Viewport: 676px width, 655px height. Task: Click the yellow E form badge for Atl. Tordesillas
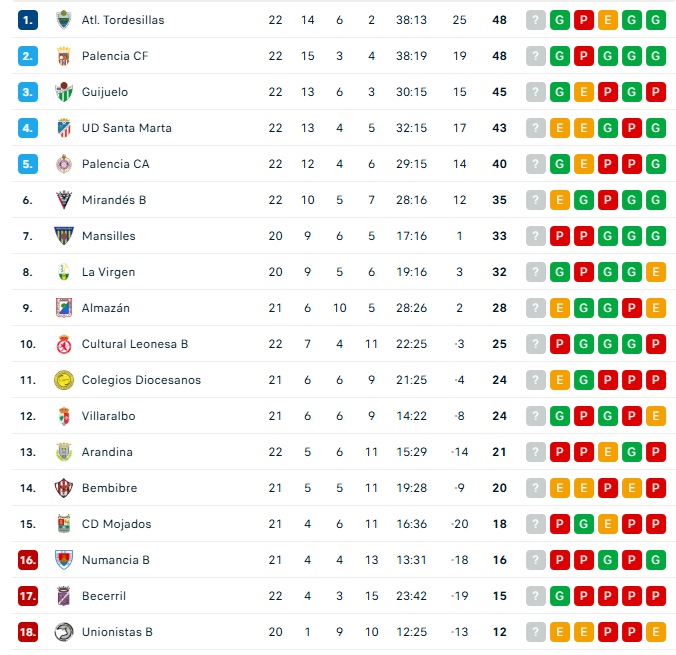(x=608, y=20)
